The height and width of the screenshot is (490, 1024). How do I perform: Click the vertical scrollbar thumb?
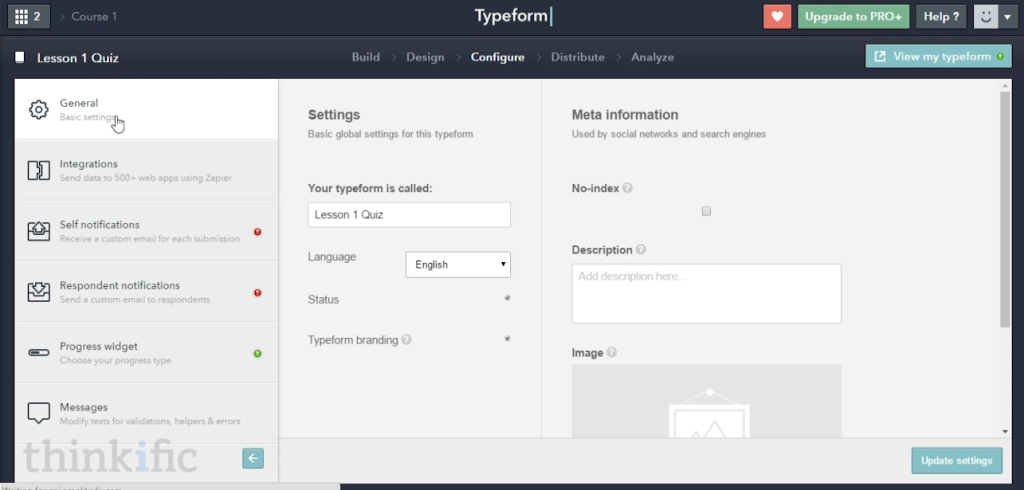pyautogui.click(x=1005, y=209)
